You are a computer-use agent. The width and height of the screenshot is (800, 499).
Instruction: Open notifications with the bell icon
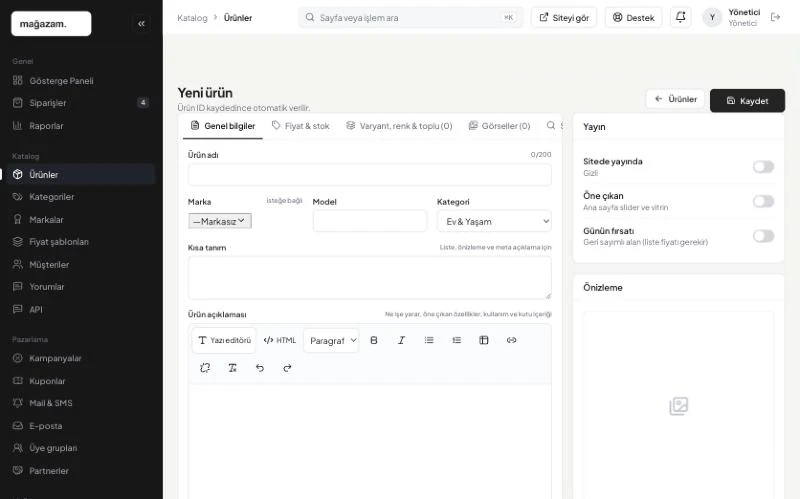tap(680, 17)
